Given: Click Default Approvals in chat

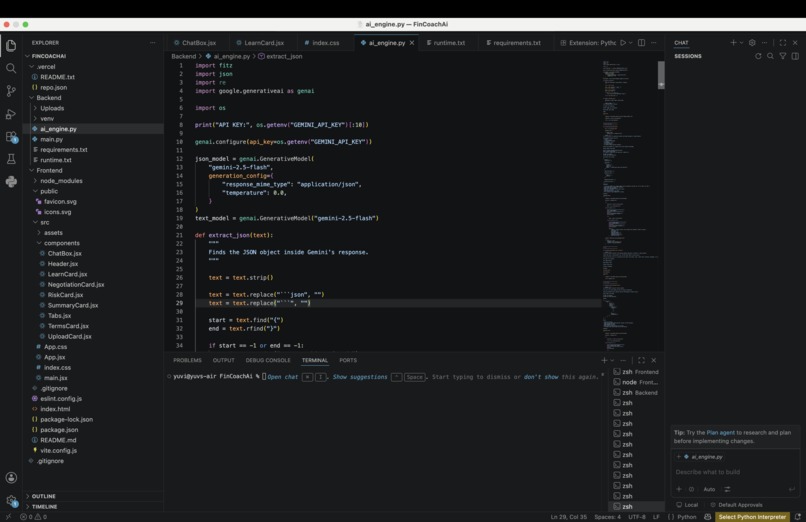Looking at the screenshot, I should coord(736,505).
